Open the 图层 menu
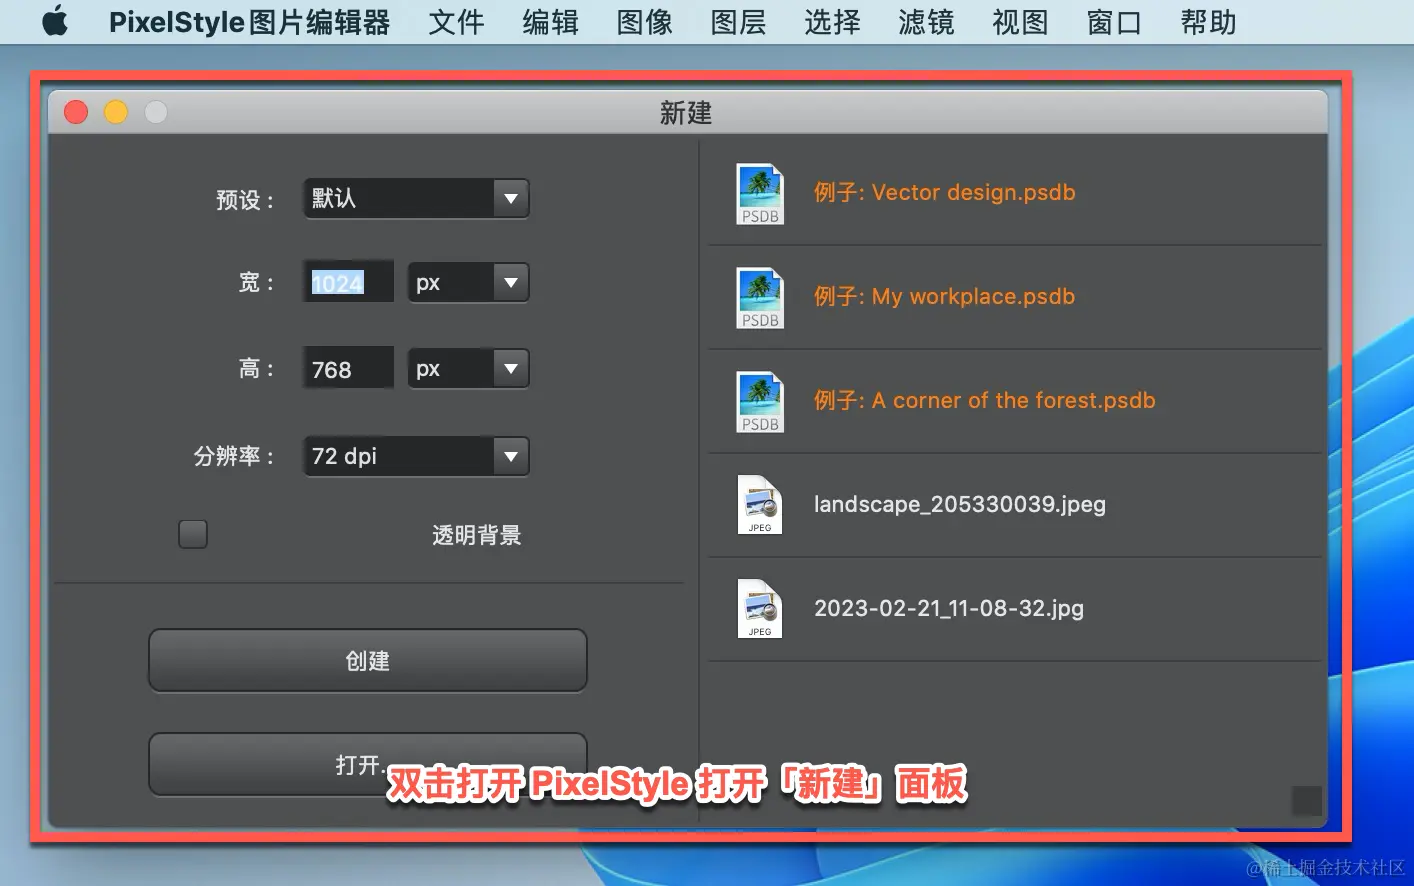This screenshot has height=886, width=1414. tap(738, 22)
